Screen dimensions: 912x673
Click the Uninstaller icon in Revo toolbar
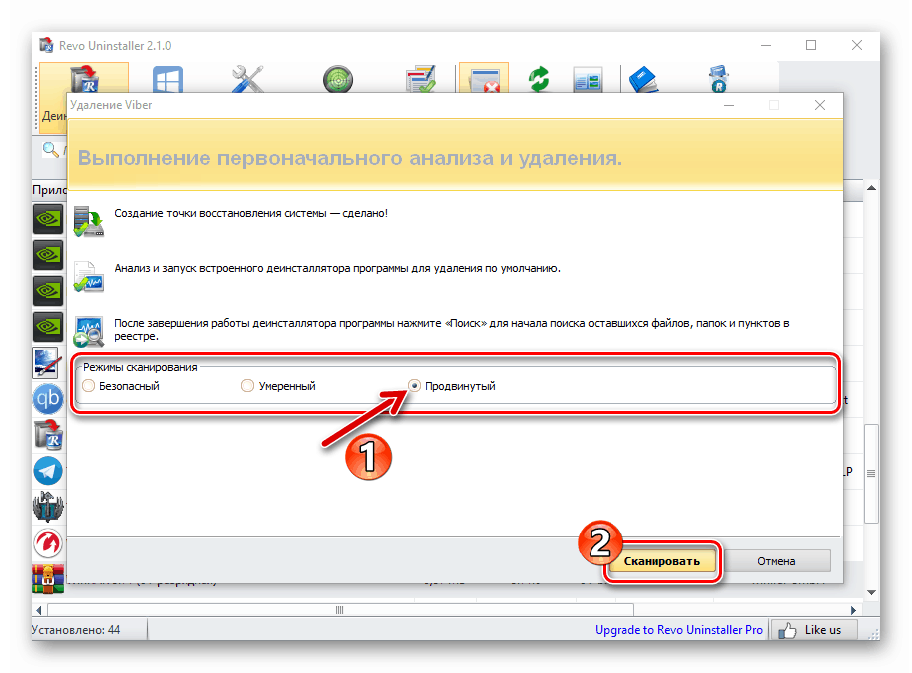[x=85, y=79]
